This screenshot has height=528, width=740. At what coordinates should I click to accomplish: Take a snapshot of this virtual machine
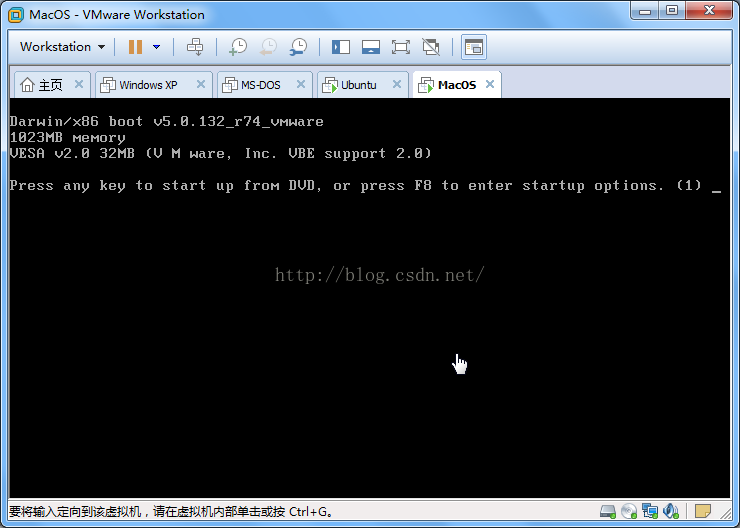pyautogui.click(x=238, y=47)
